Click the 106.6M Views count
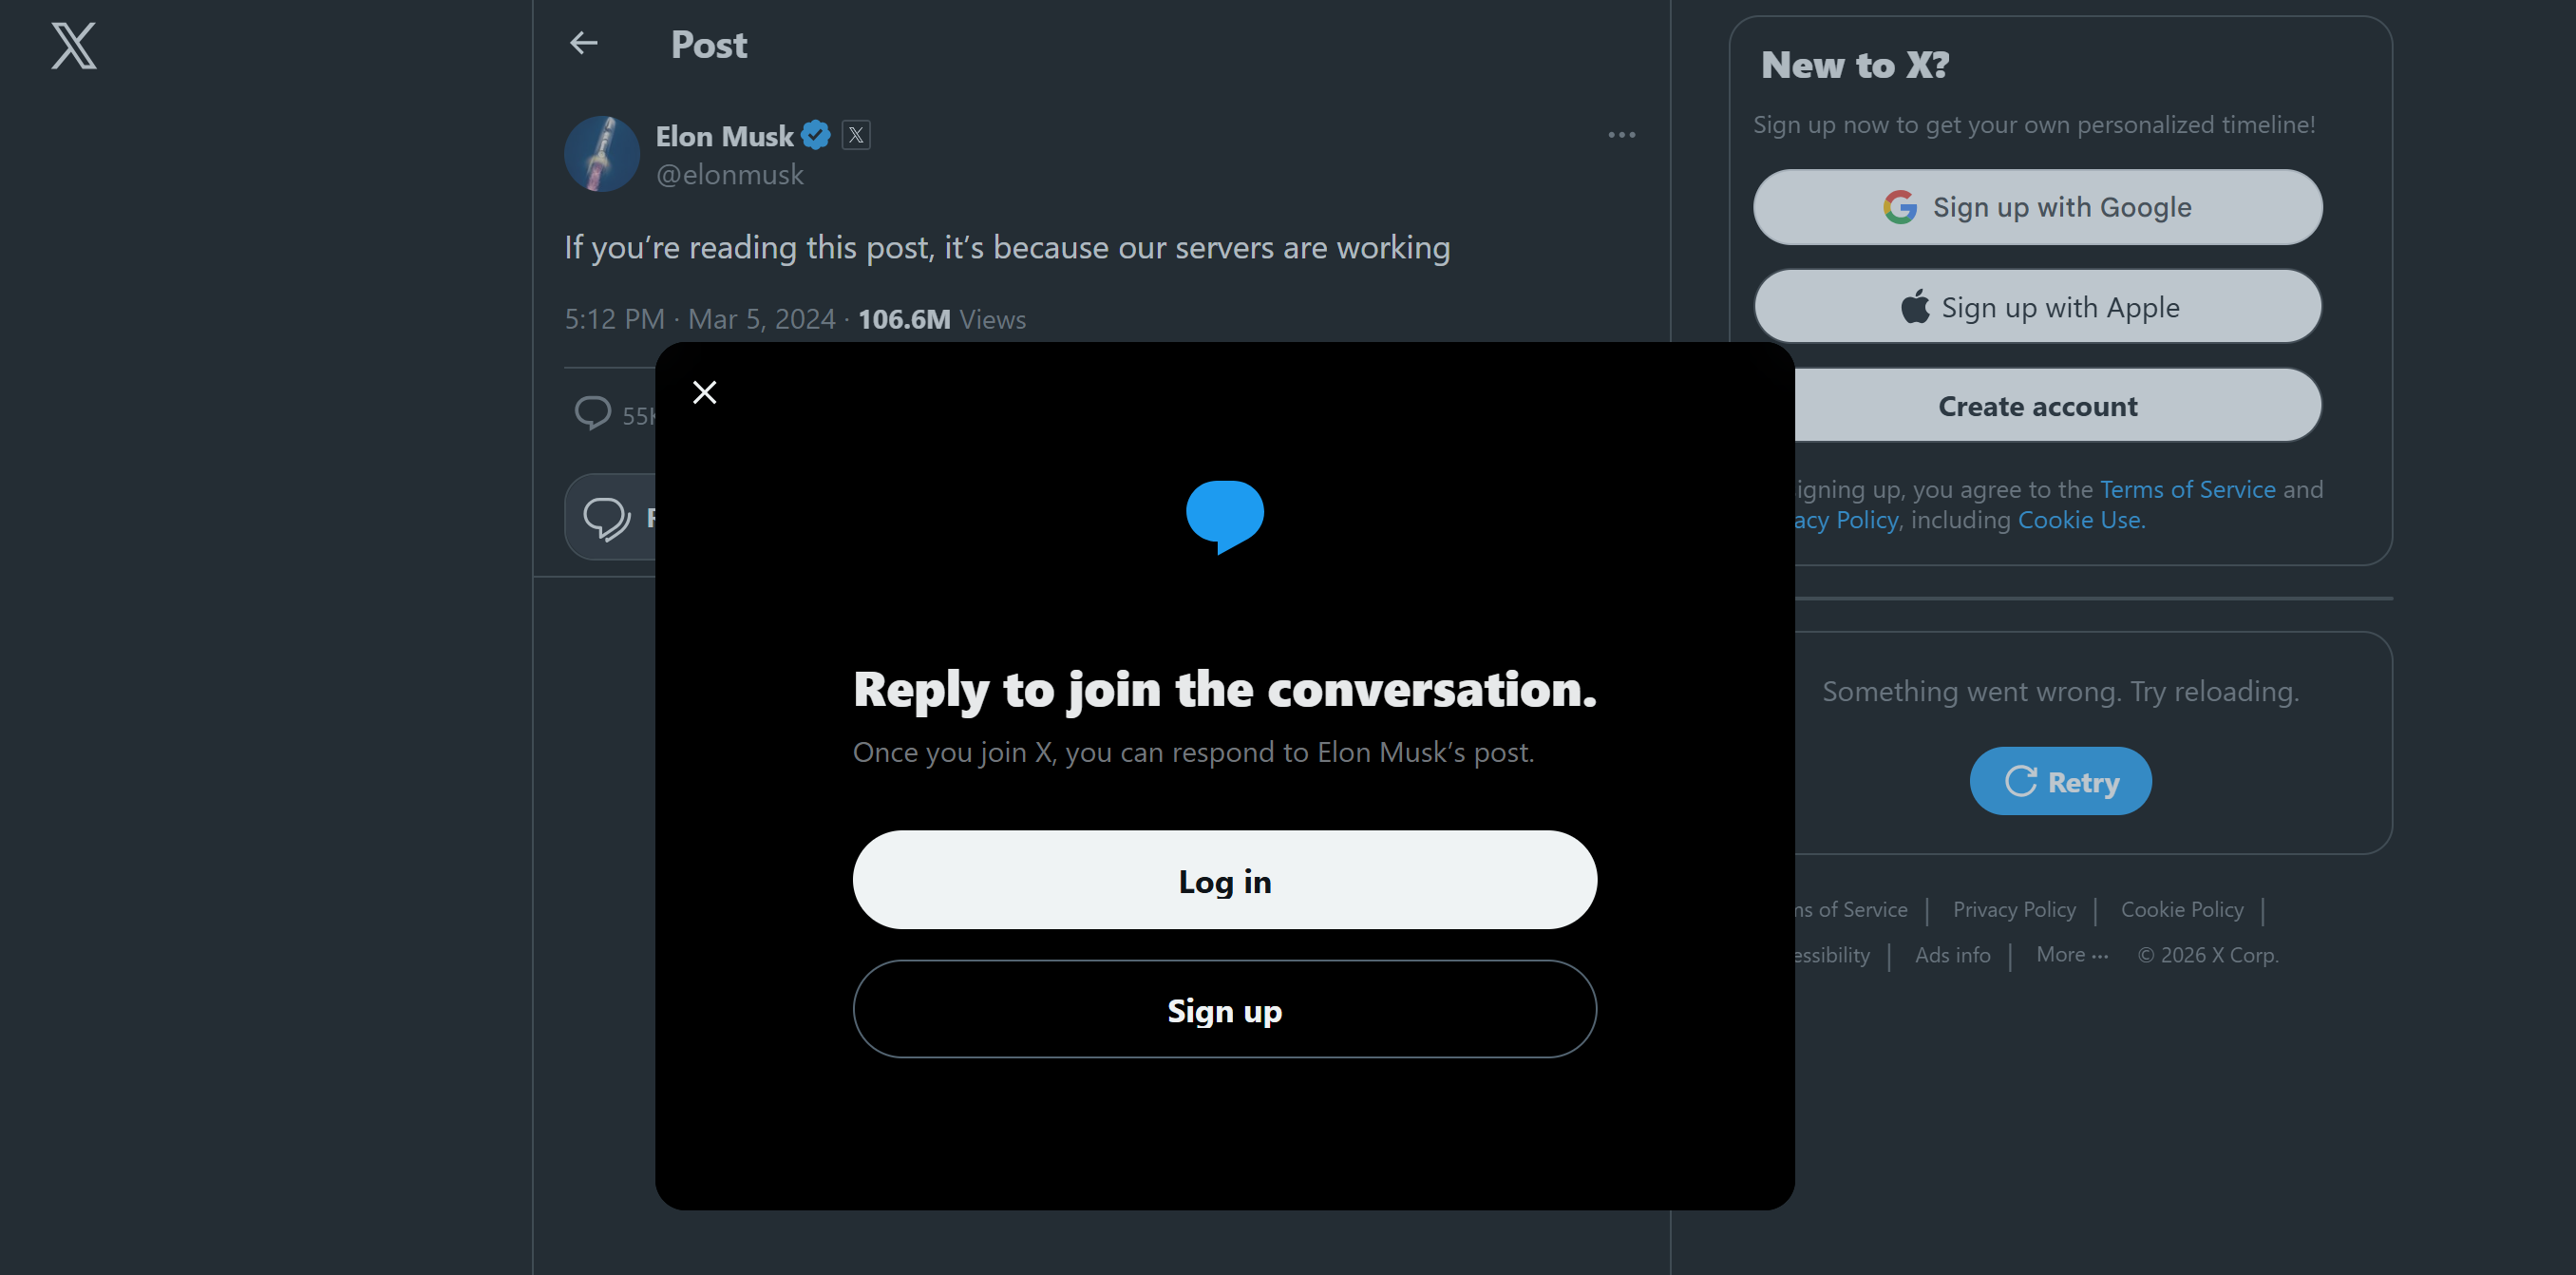Image resolution: width=2576 pixels, height=1275 pixels. 905,318
